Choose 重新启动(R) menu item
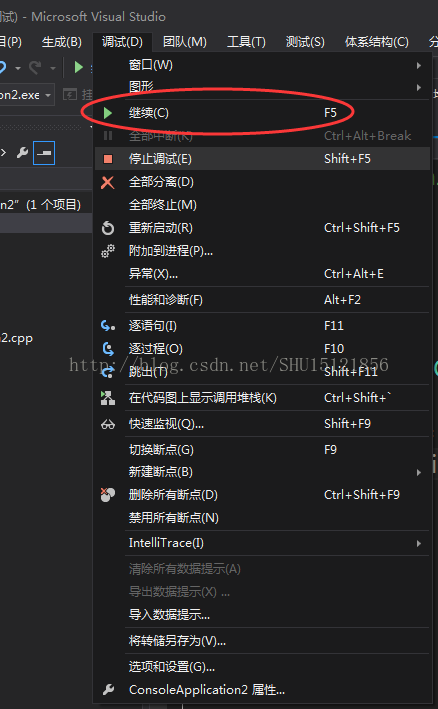The image size is (438, 709). coord(261,228)
